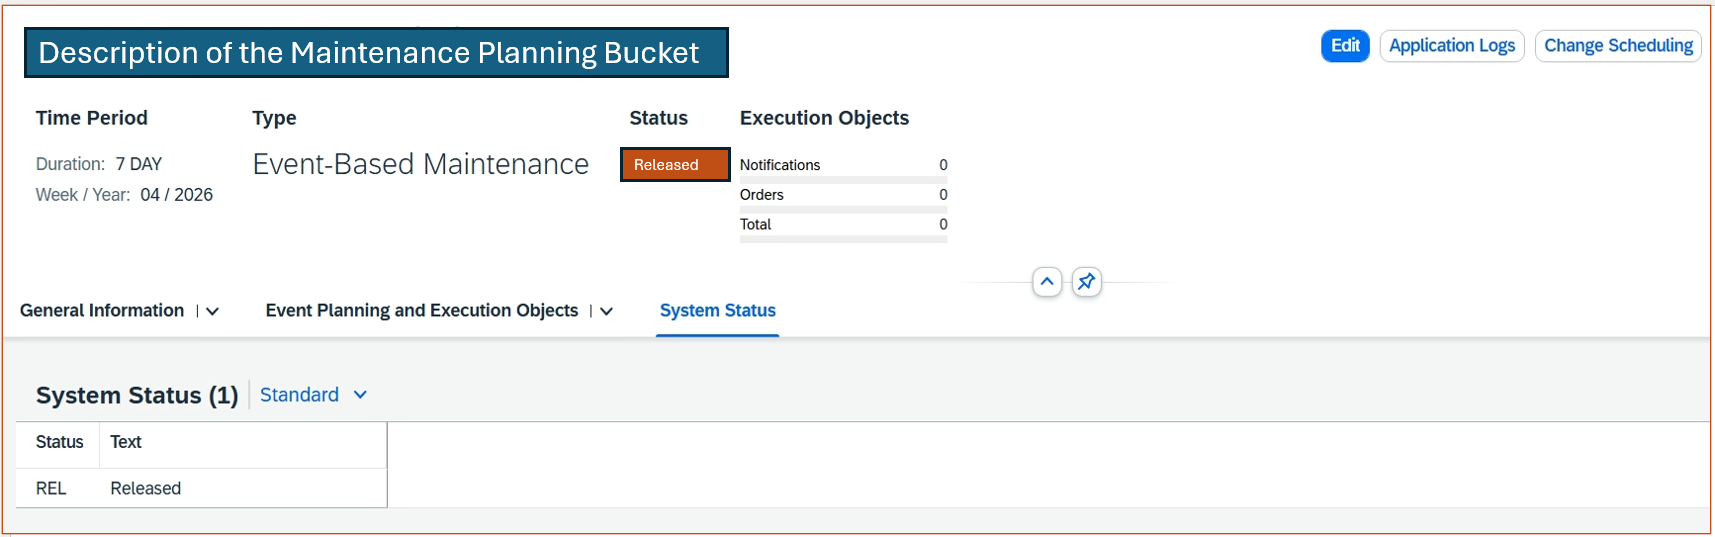Click the Orders count bar

coord(842,210)
